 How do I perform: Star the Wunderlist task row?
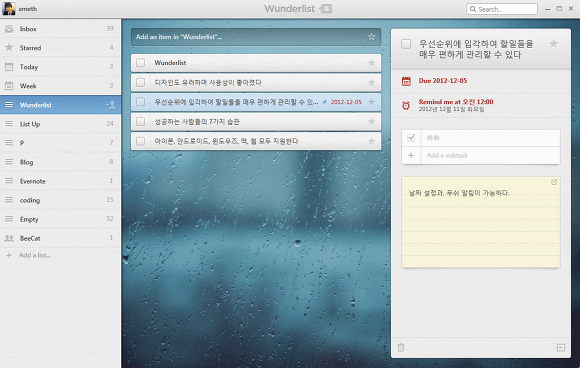371,63
